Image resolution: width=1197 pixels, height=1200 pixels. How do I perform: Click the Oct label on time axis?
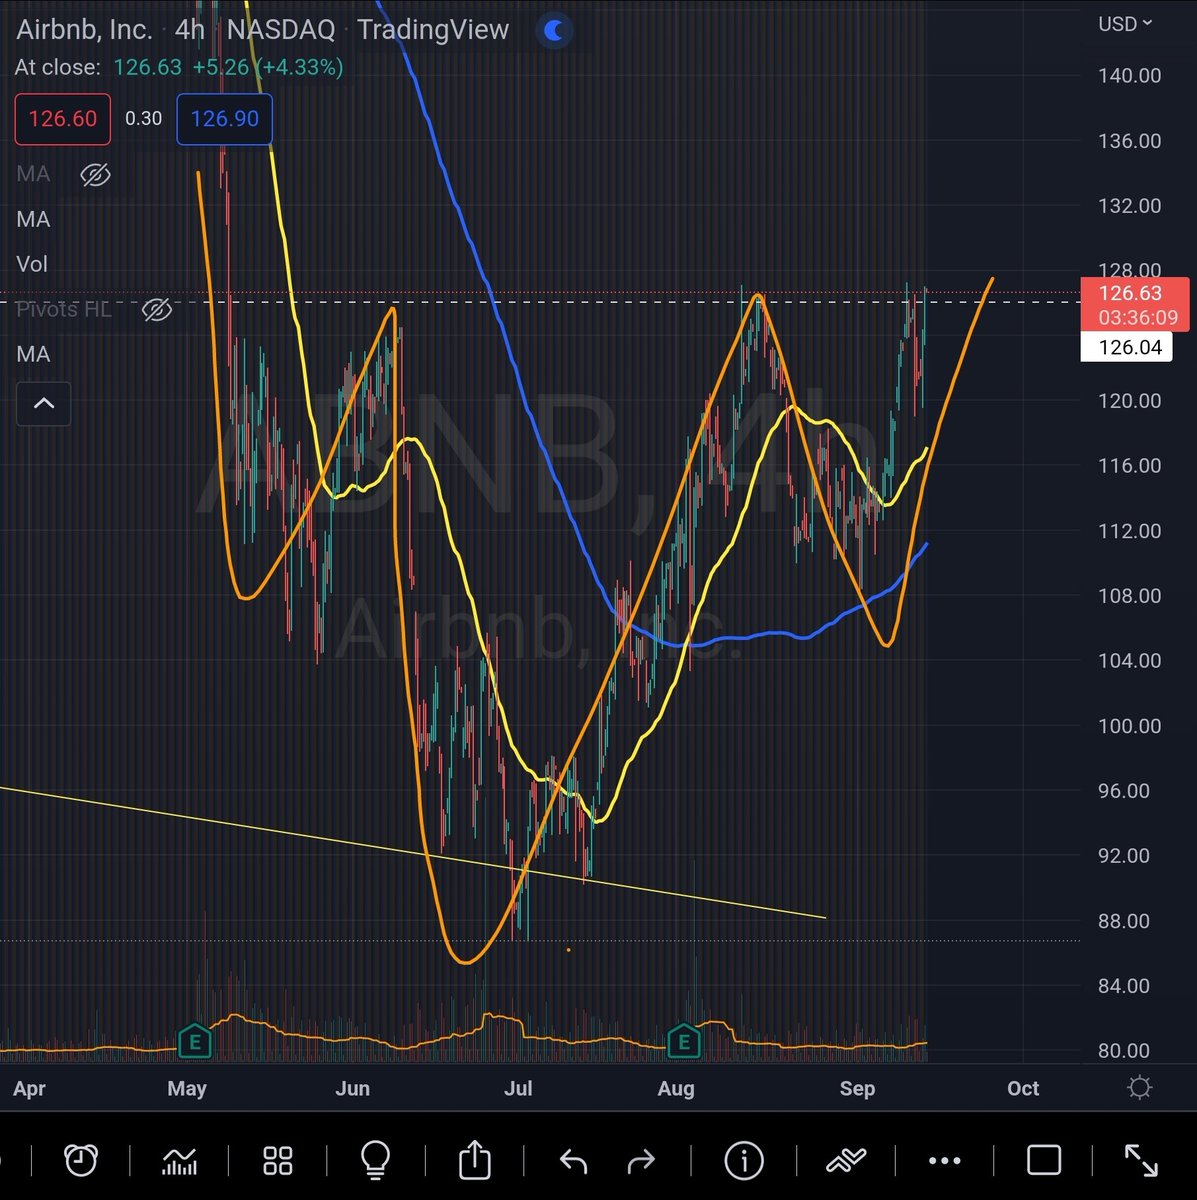(x=1023, y=1088)
